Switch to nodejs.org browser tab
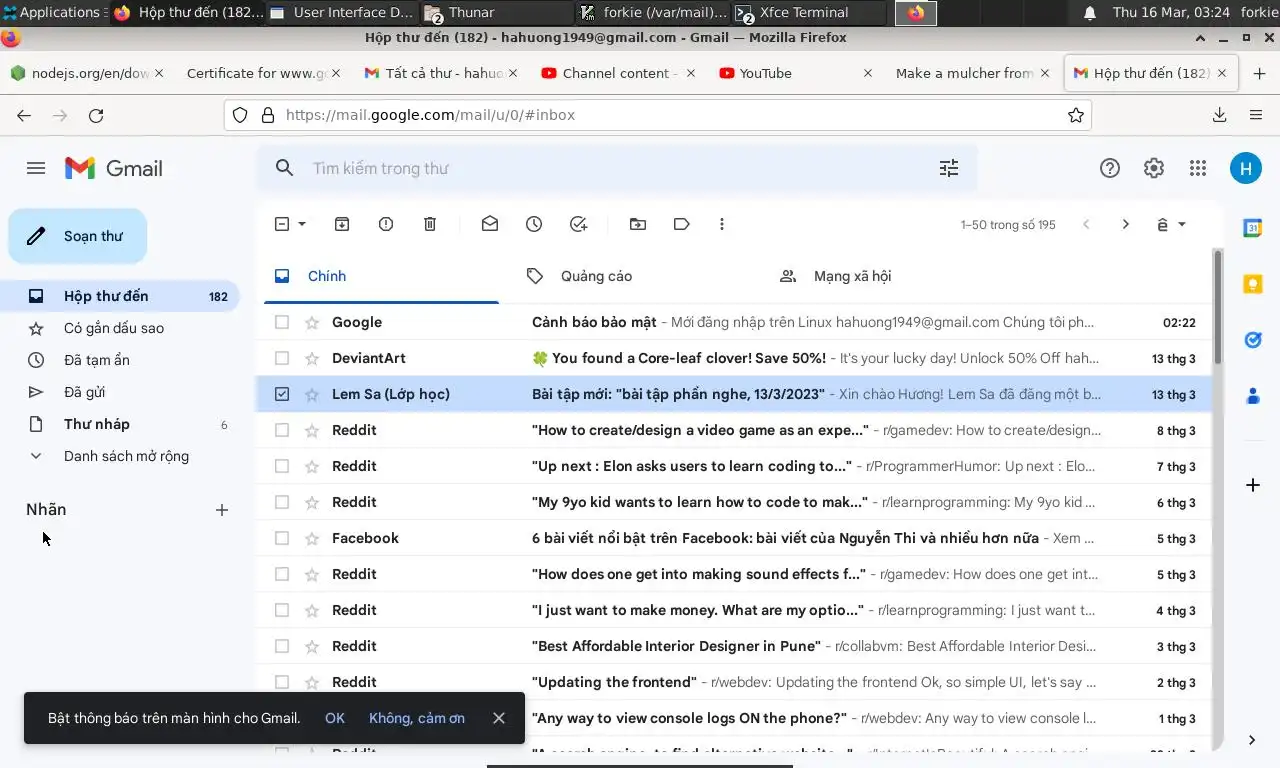Viewport: 1280px width, 768px height. (86, 73)
